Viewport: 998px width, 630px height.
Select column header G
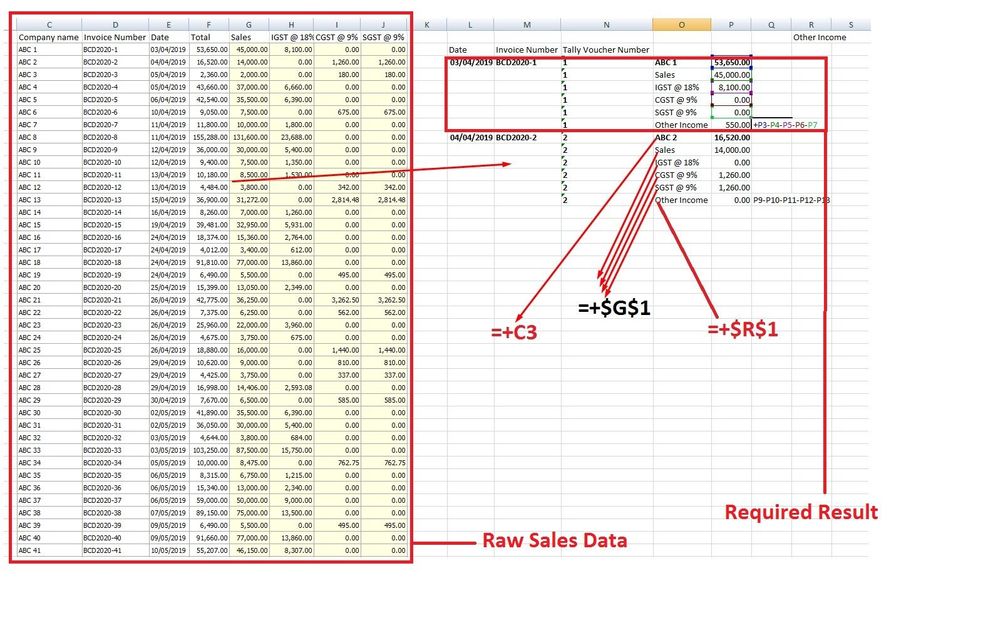click(249, 25)
